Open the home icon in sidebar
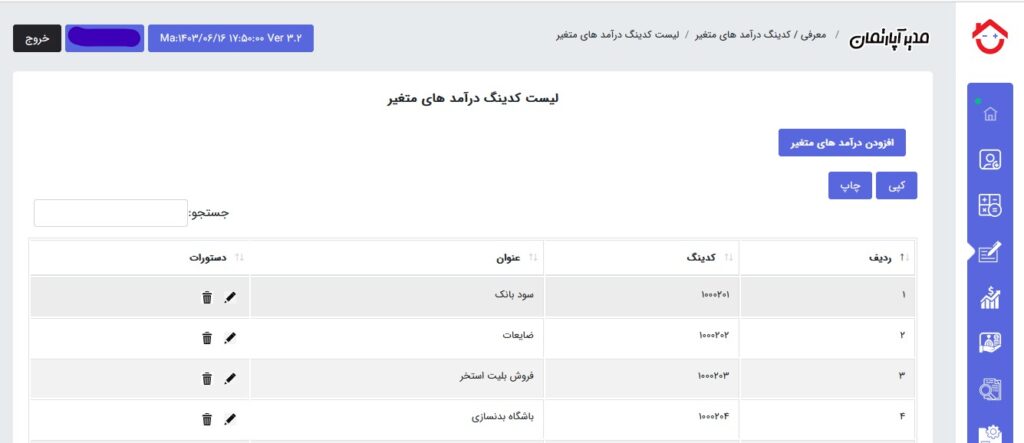The image size is (1024, 443). (990, 114)
